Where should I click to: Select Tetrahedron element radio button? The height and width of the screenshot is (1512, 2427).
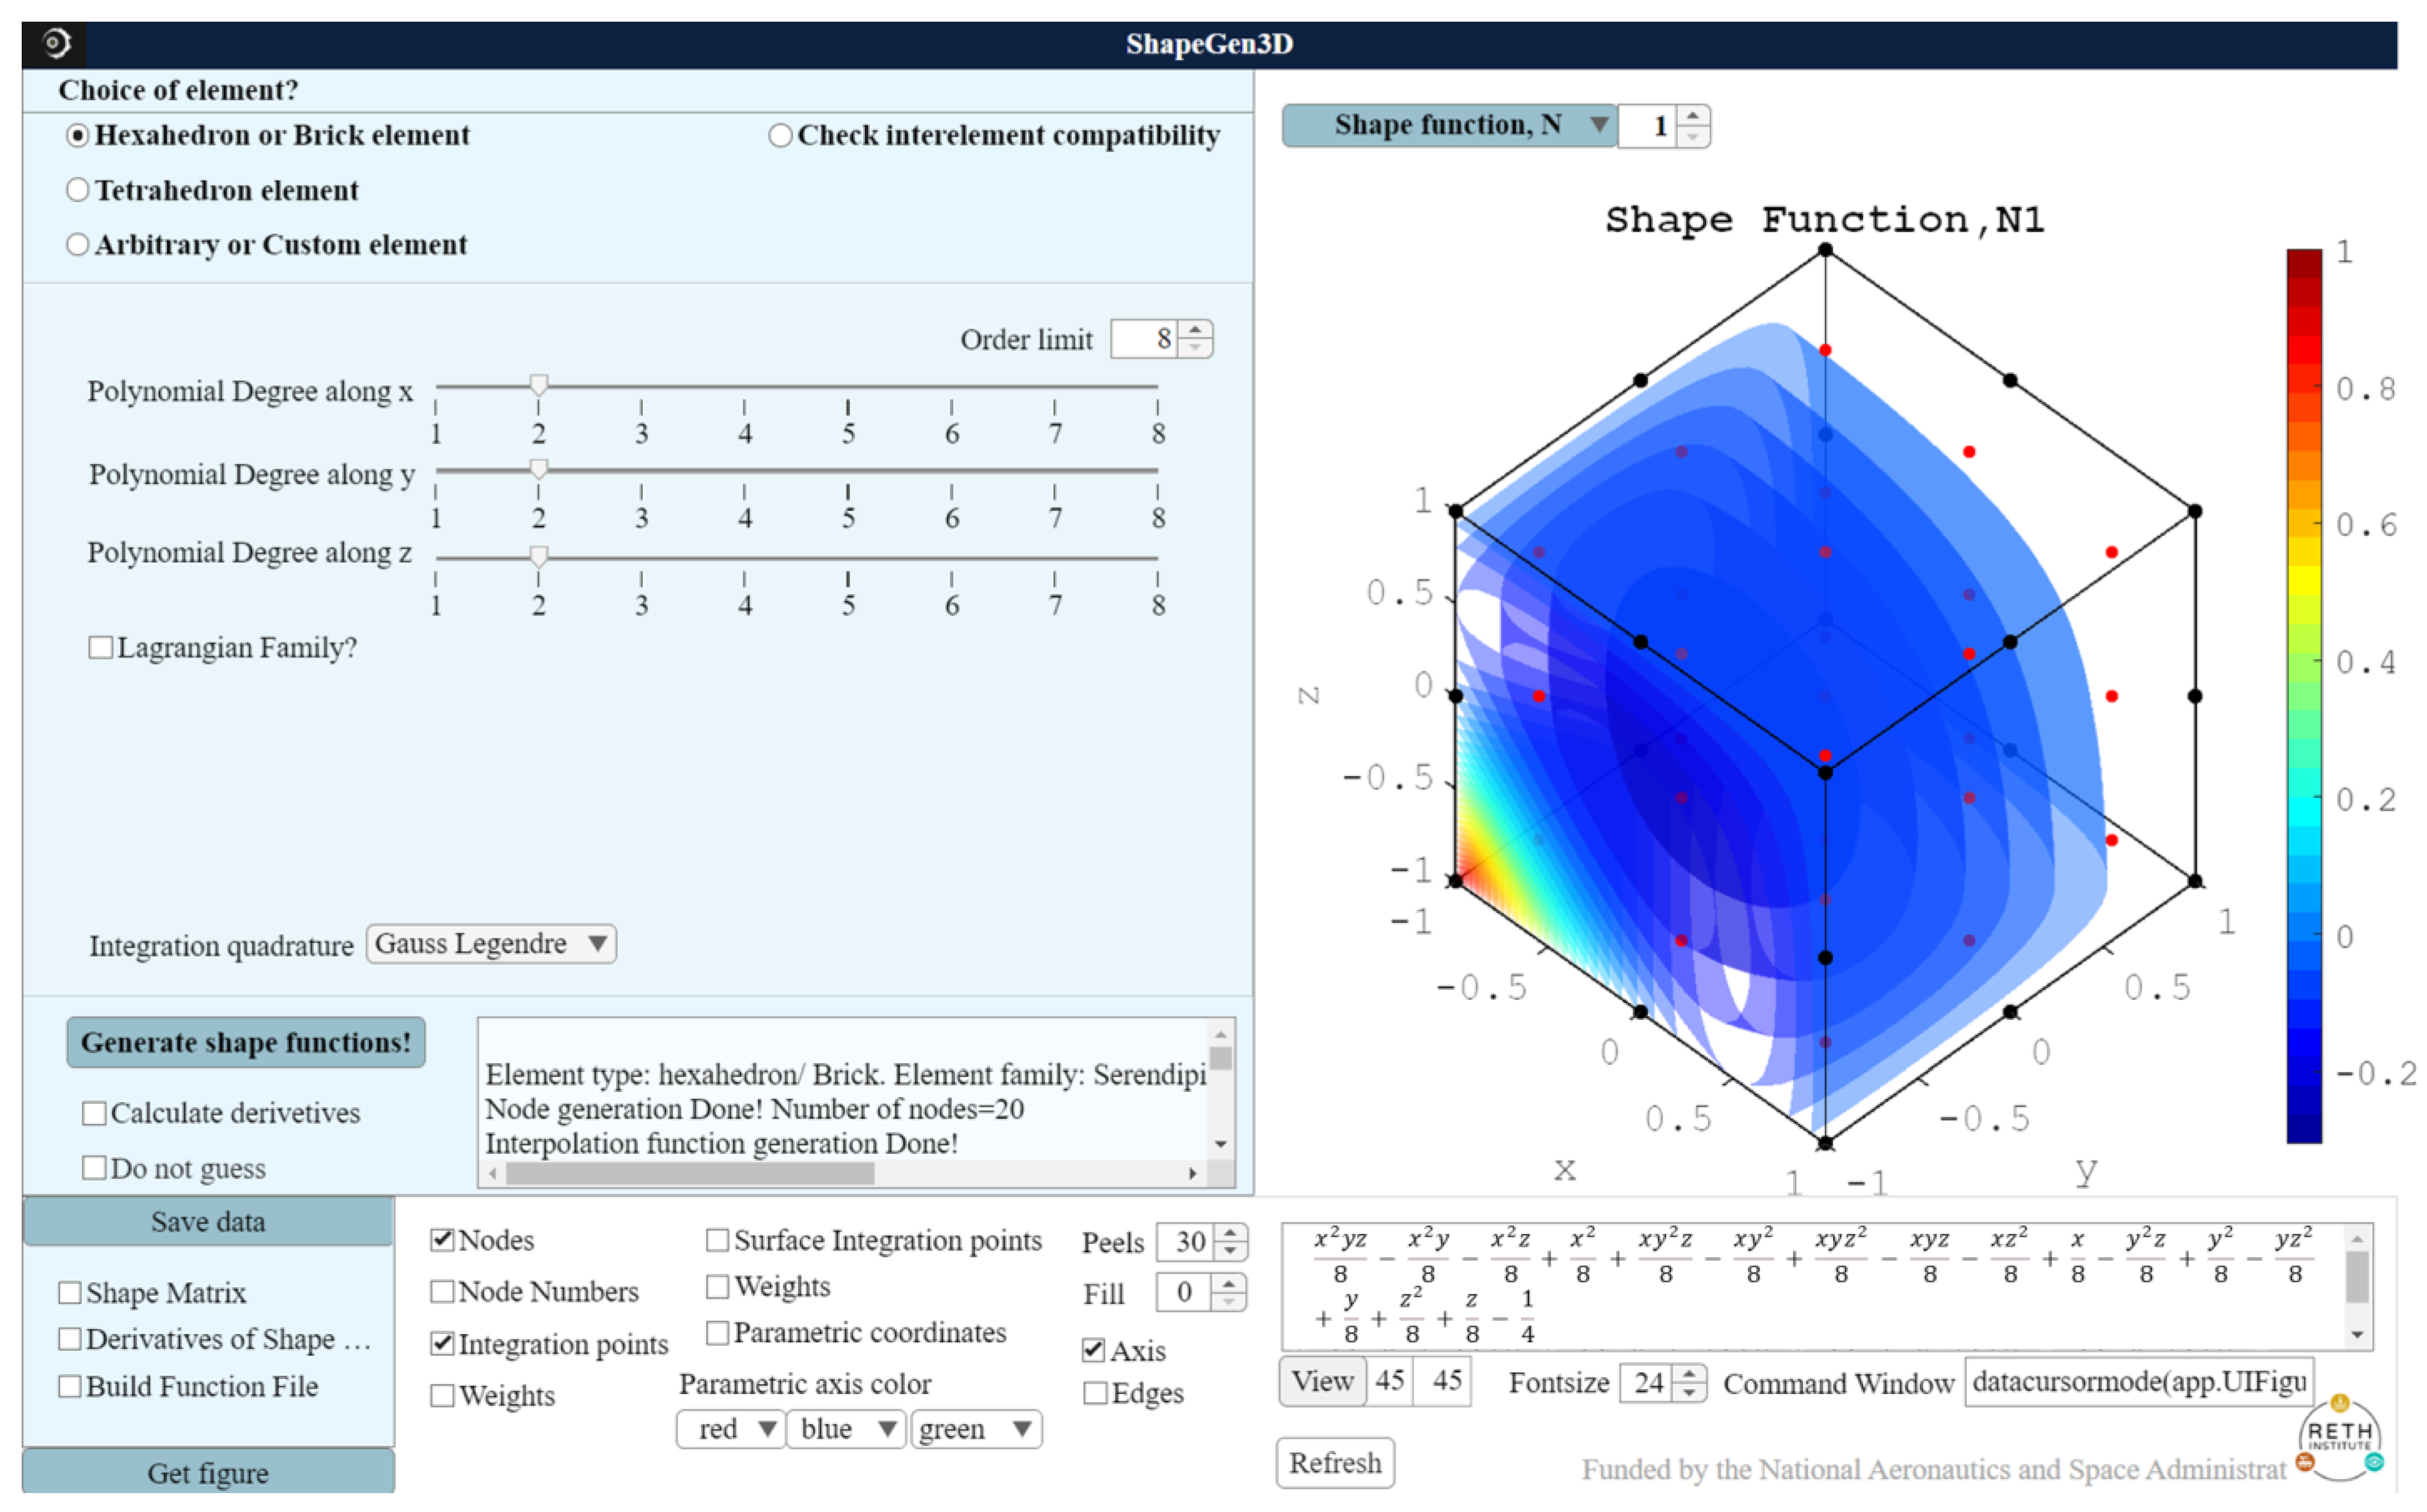(78, 190)
